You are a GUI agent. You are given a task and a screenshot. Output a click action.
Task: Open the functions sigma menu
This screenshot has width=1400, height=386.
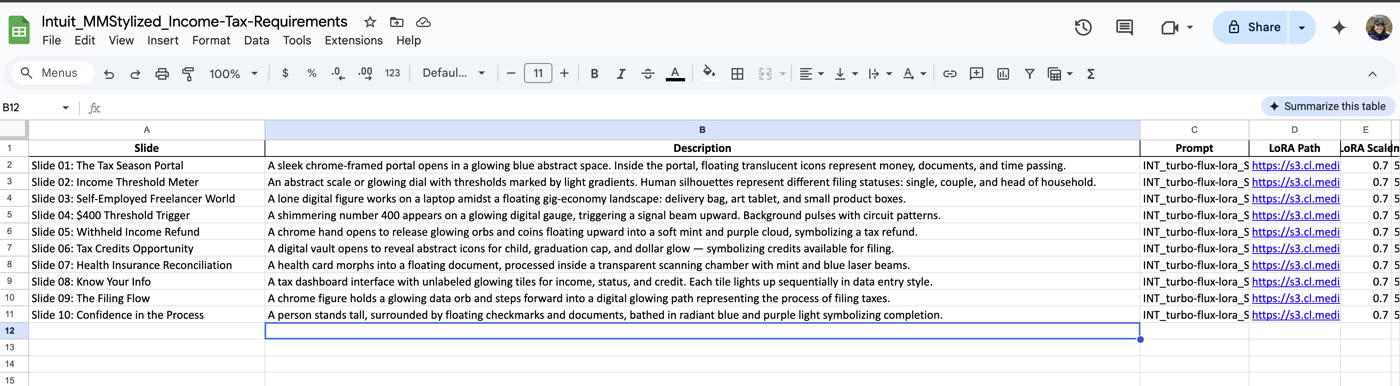click(x=1090, y=74)
